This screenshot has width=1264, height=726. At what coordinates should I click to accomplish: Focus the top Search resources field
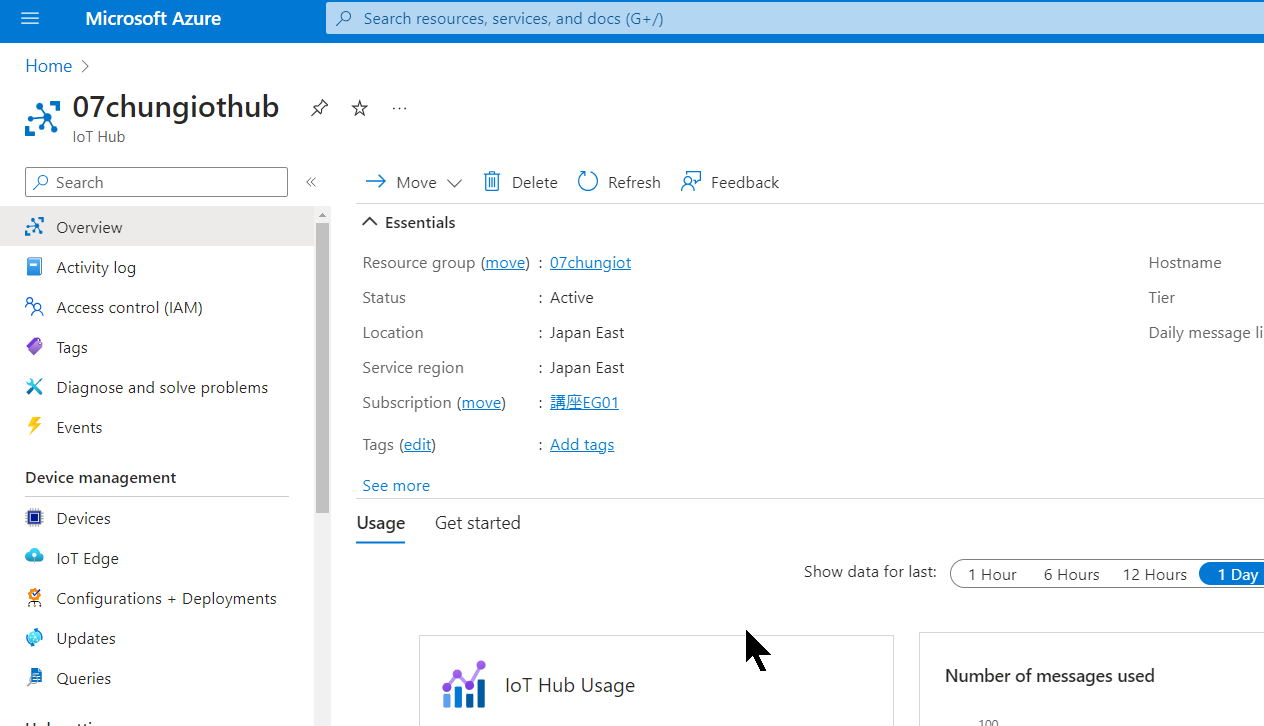tap(795, 18)
